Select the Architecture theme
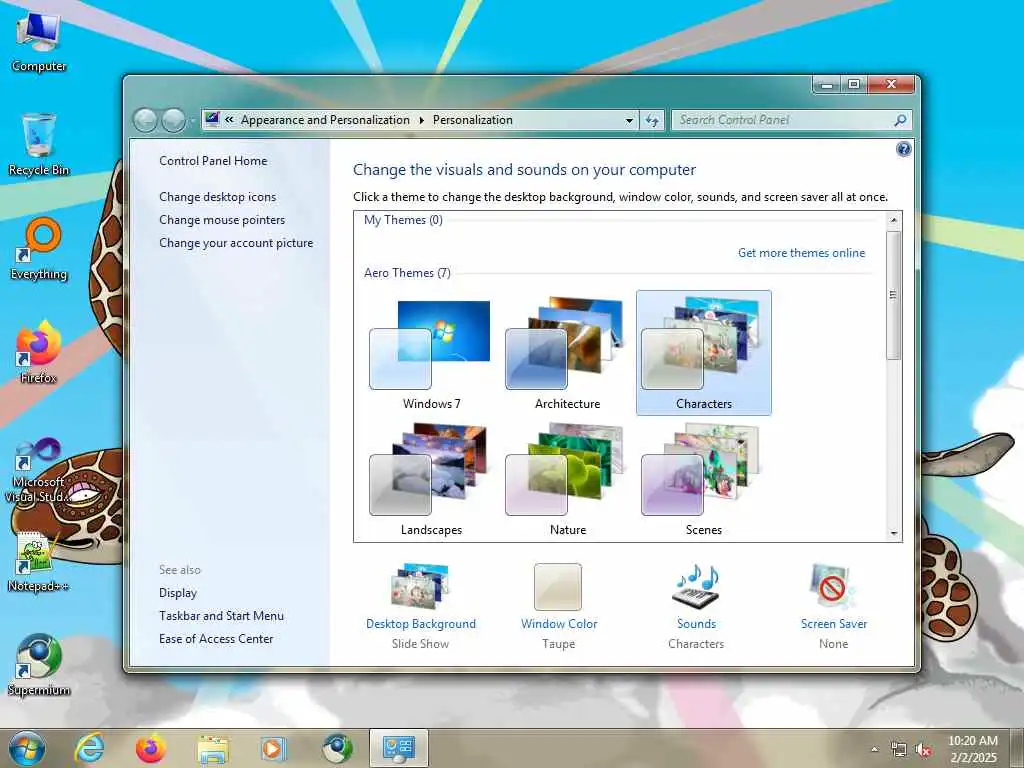Viewport: 1024px width, 768px height. pos(567,353)
